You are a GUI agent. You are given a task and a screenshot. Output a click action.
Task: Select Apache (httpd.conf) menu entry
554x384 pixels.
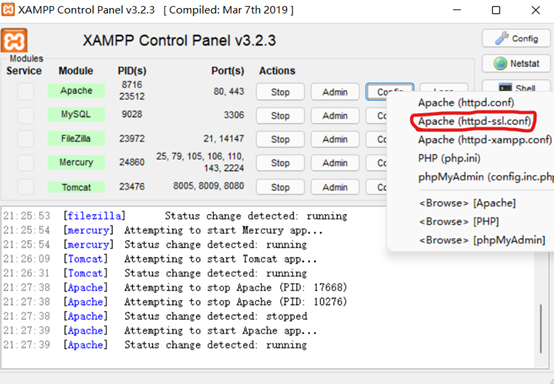click(x=466, y=102)
